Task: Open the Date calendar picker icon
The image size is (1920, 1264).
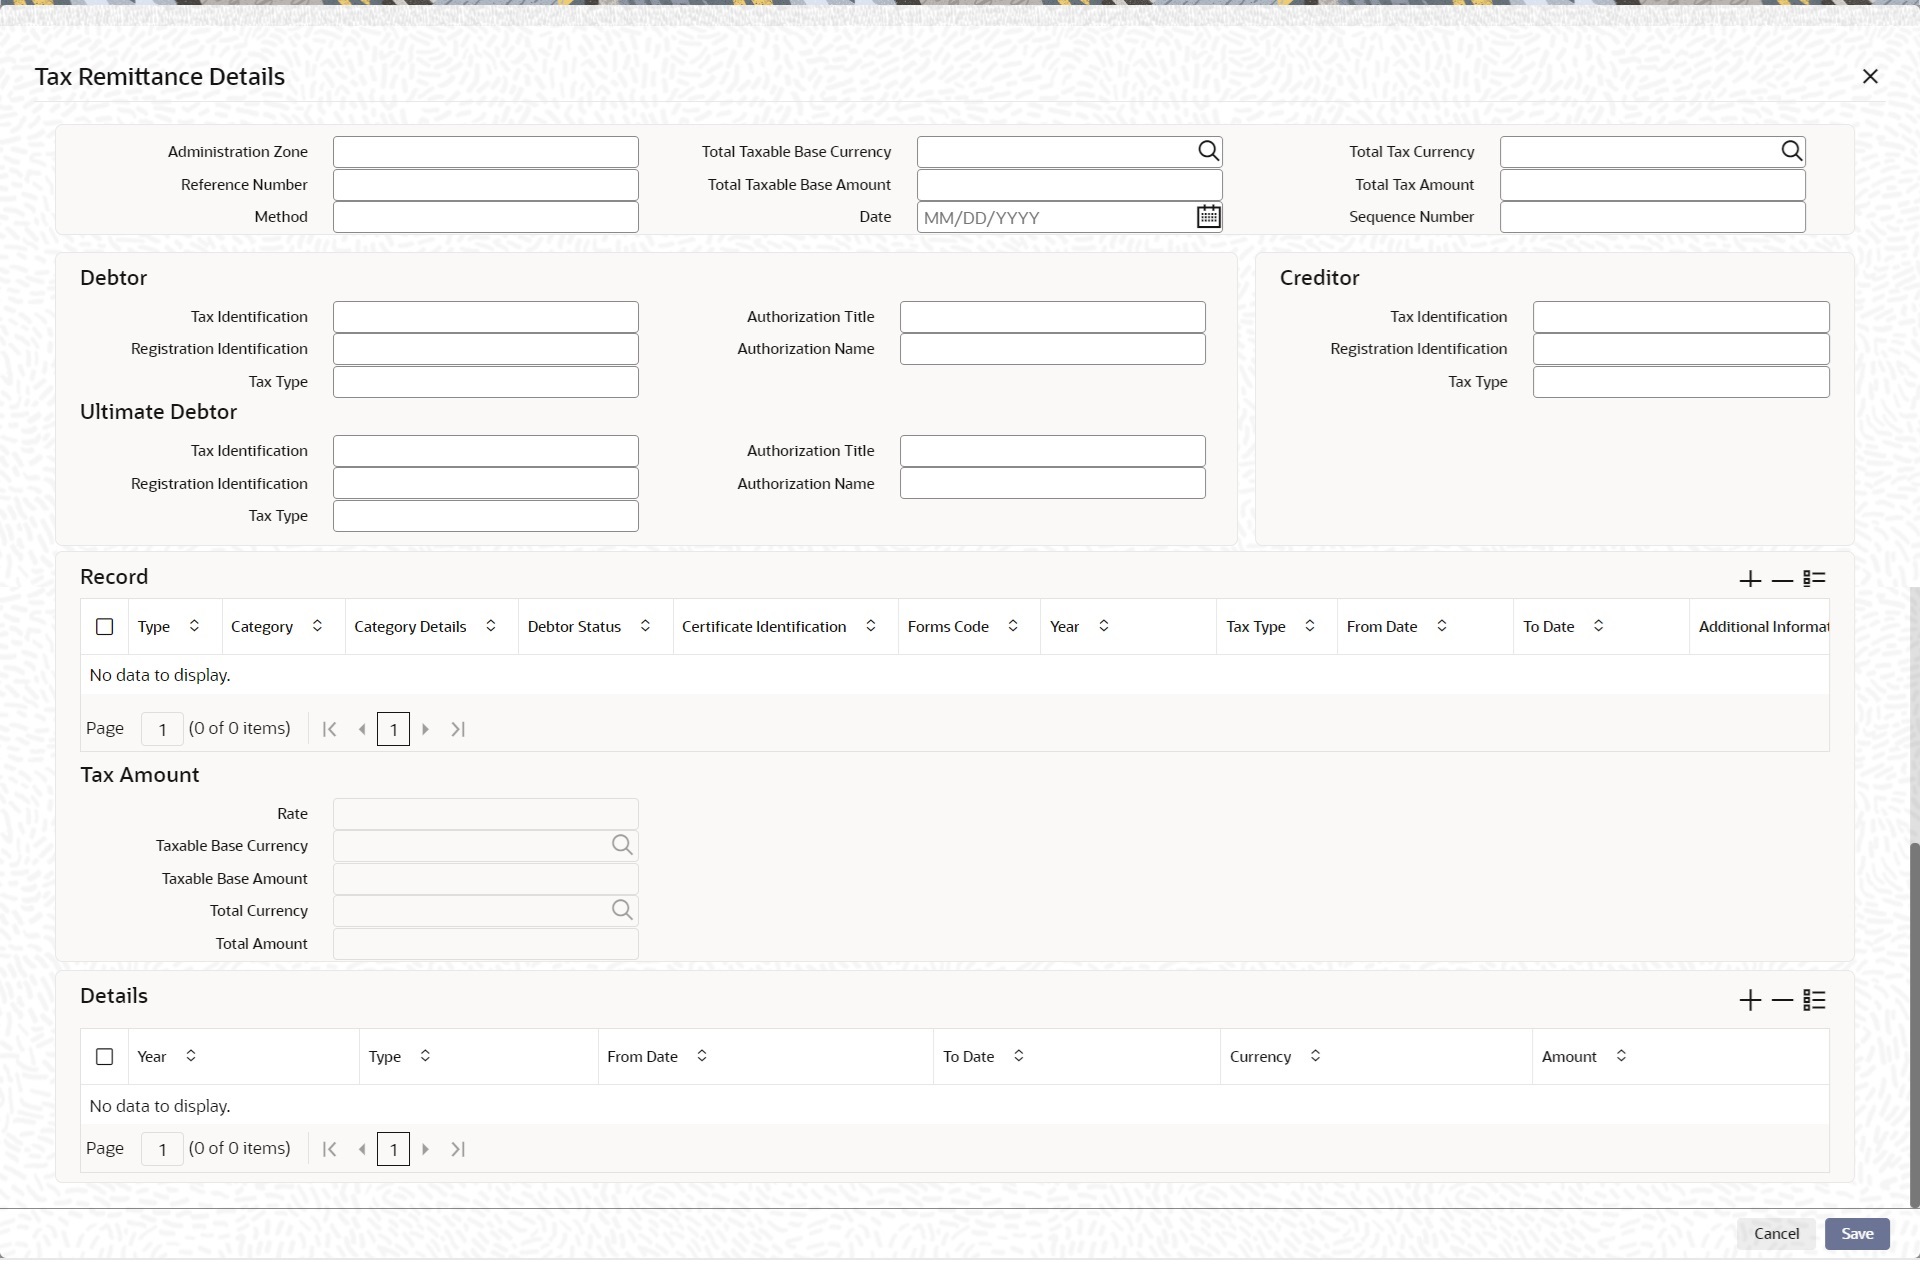Action: click(1208, 216)
